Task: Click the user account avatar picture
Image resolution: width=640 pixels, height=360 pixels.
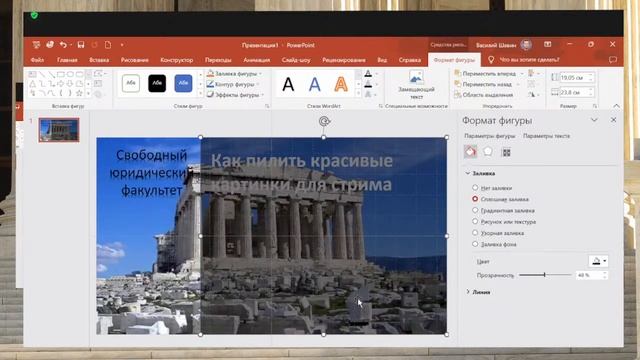Action: [x=526, y=44]
